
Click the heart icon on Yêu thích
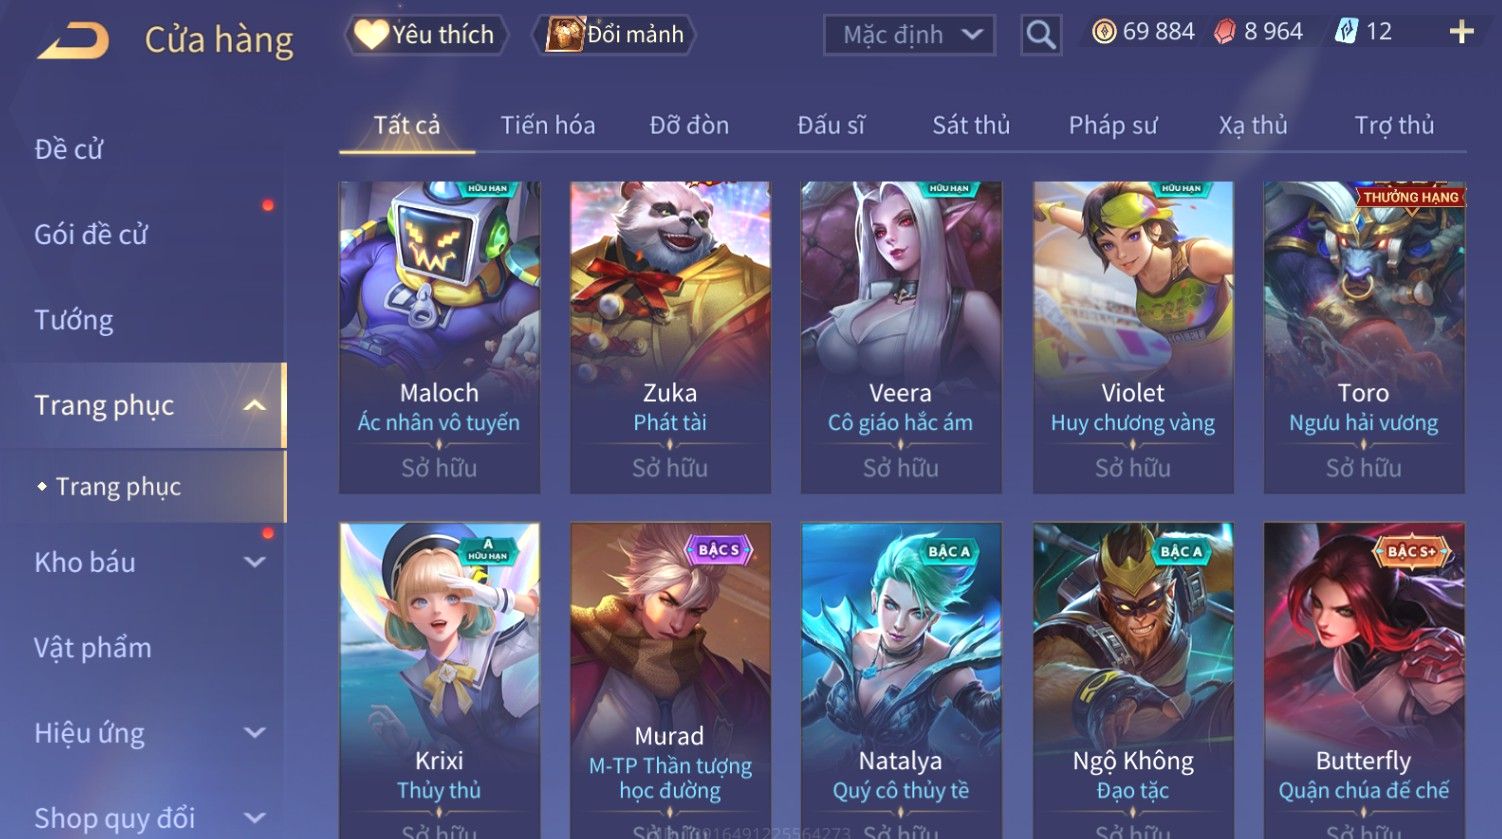coord(371,35)
